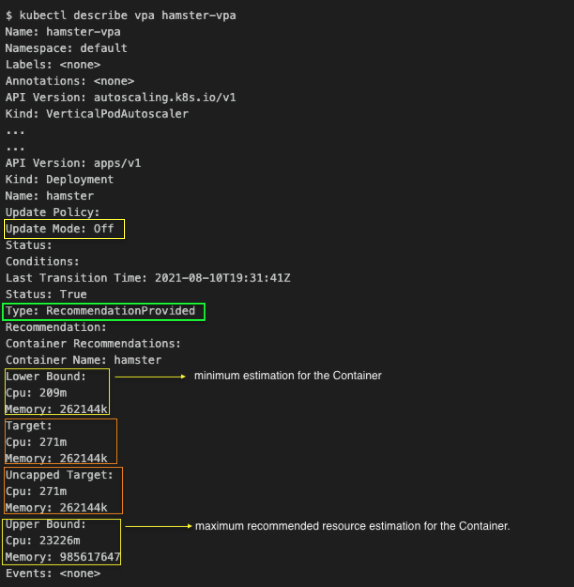
Task: Click the Upper Bound 'Cpu: 23226m' value
Action: [x=43, y=541]
